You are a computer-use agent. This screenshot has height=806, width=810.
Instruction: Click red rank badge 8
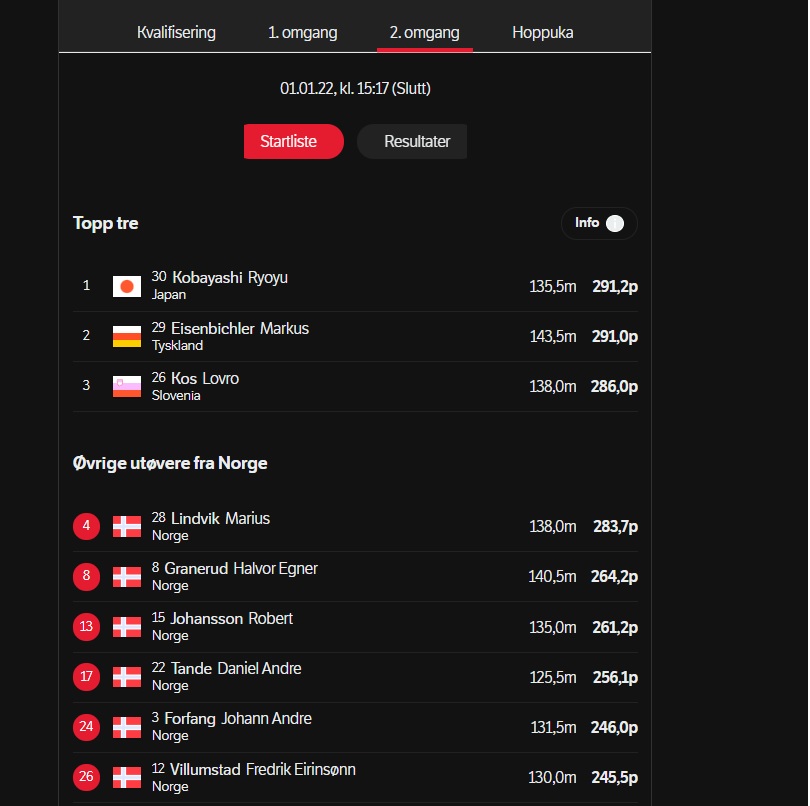[86, 577]
